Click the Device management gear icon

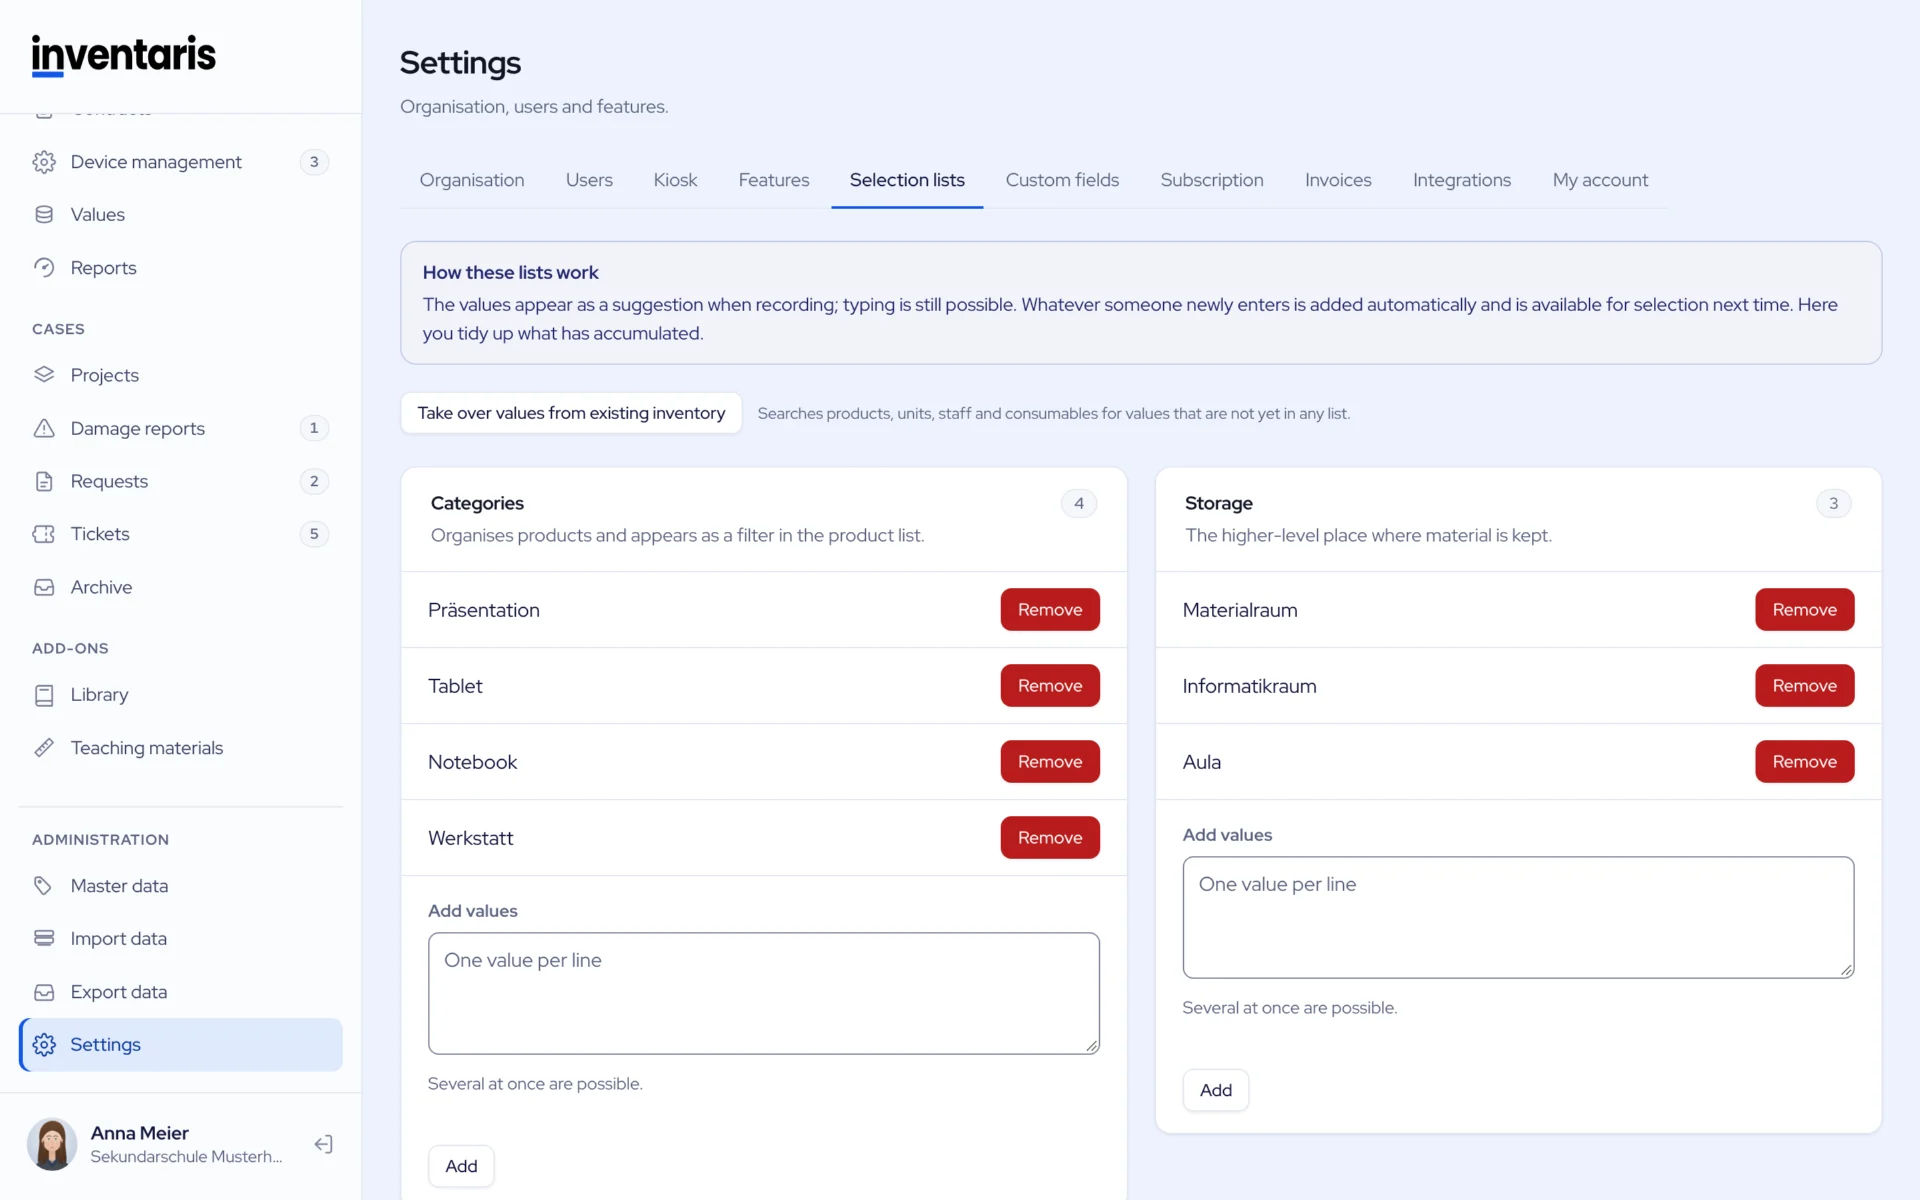(44, 162)
